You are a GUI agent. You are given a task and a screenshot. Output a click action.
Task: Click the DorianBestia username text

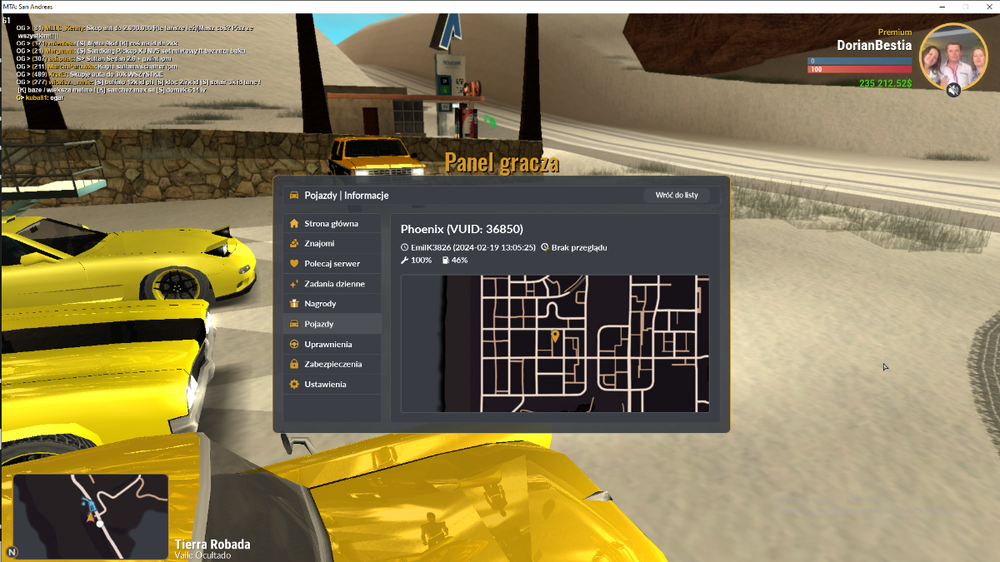coord(874,45)
